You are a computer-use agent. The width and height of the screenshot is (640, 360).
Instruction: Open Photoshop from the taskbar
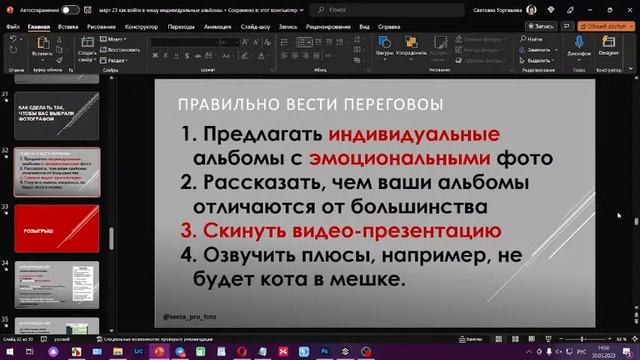coord(324,351)
